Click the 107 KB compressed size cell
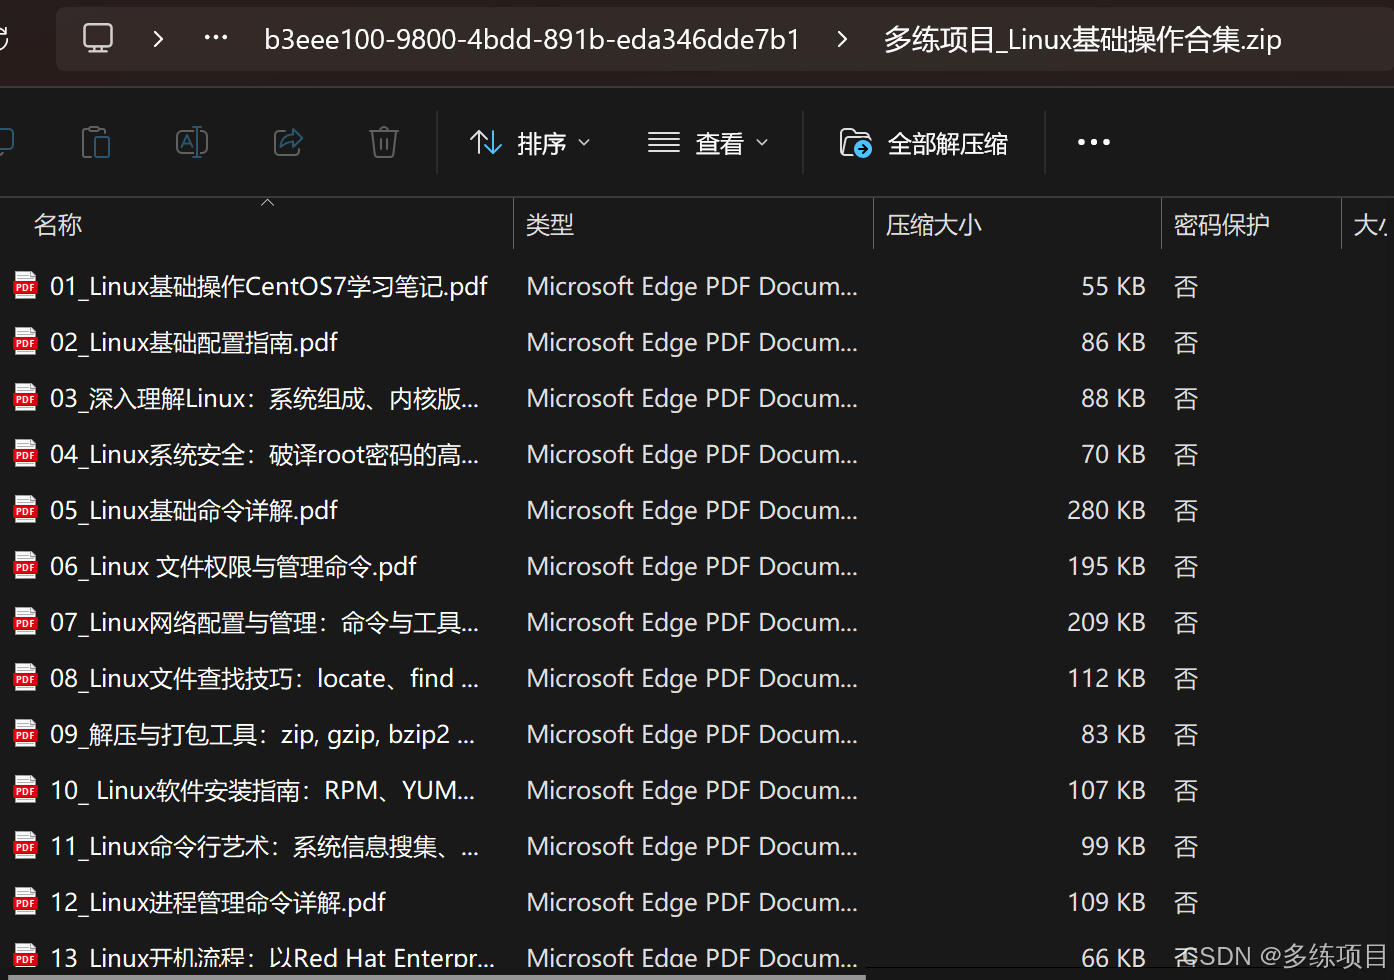The height and width of the screenshot is (980, 1394). click(1106, 791)
